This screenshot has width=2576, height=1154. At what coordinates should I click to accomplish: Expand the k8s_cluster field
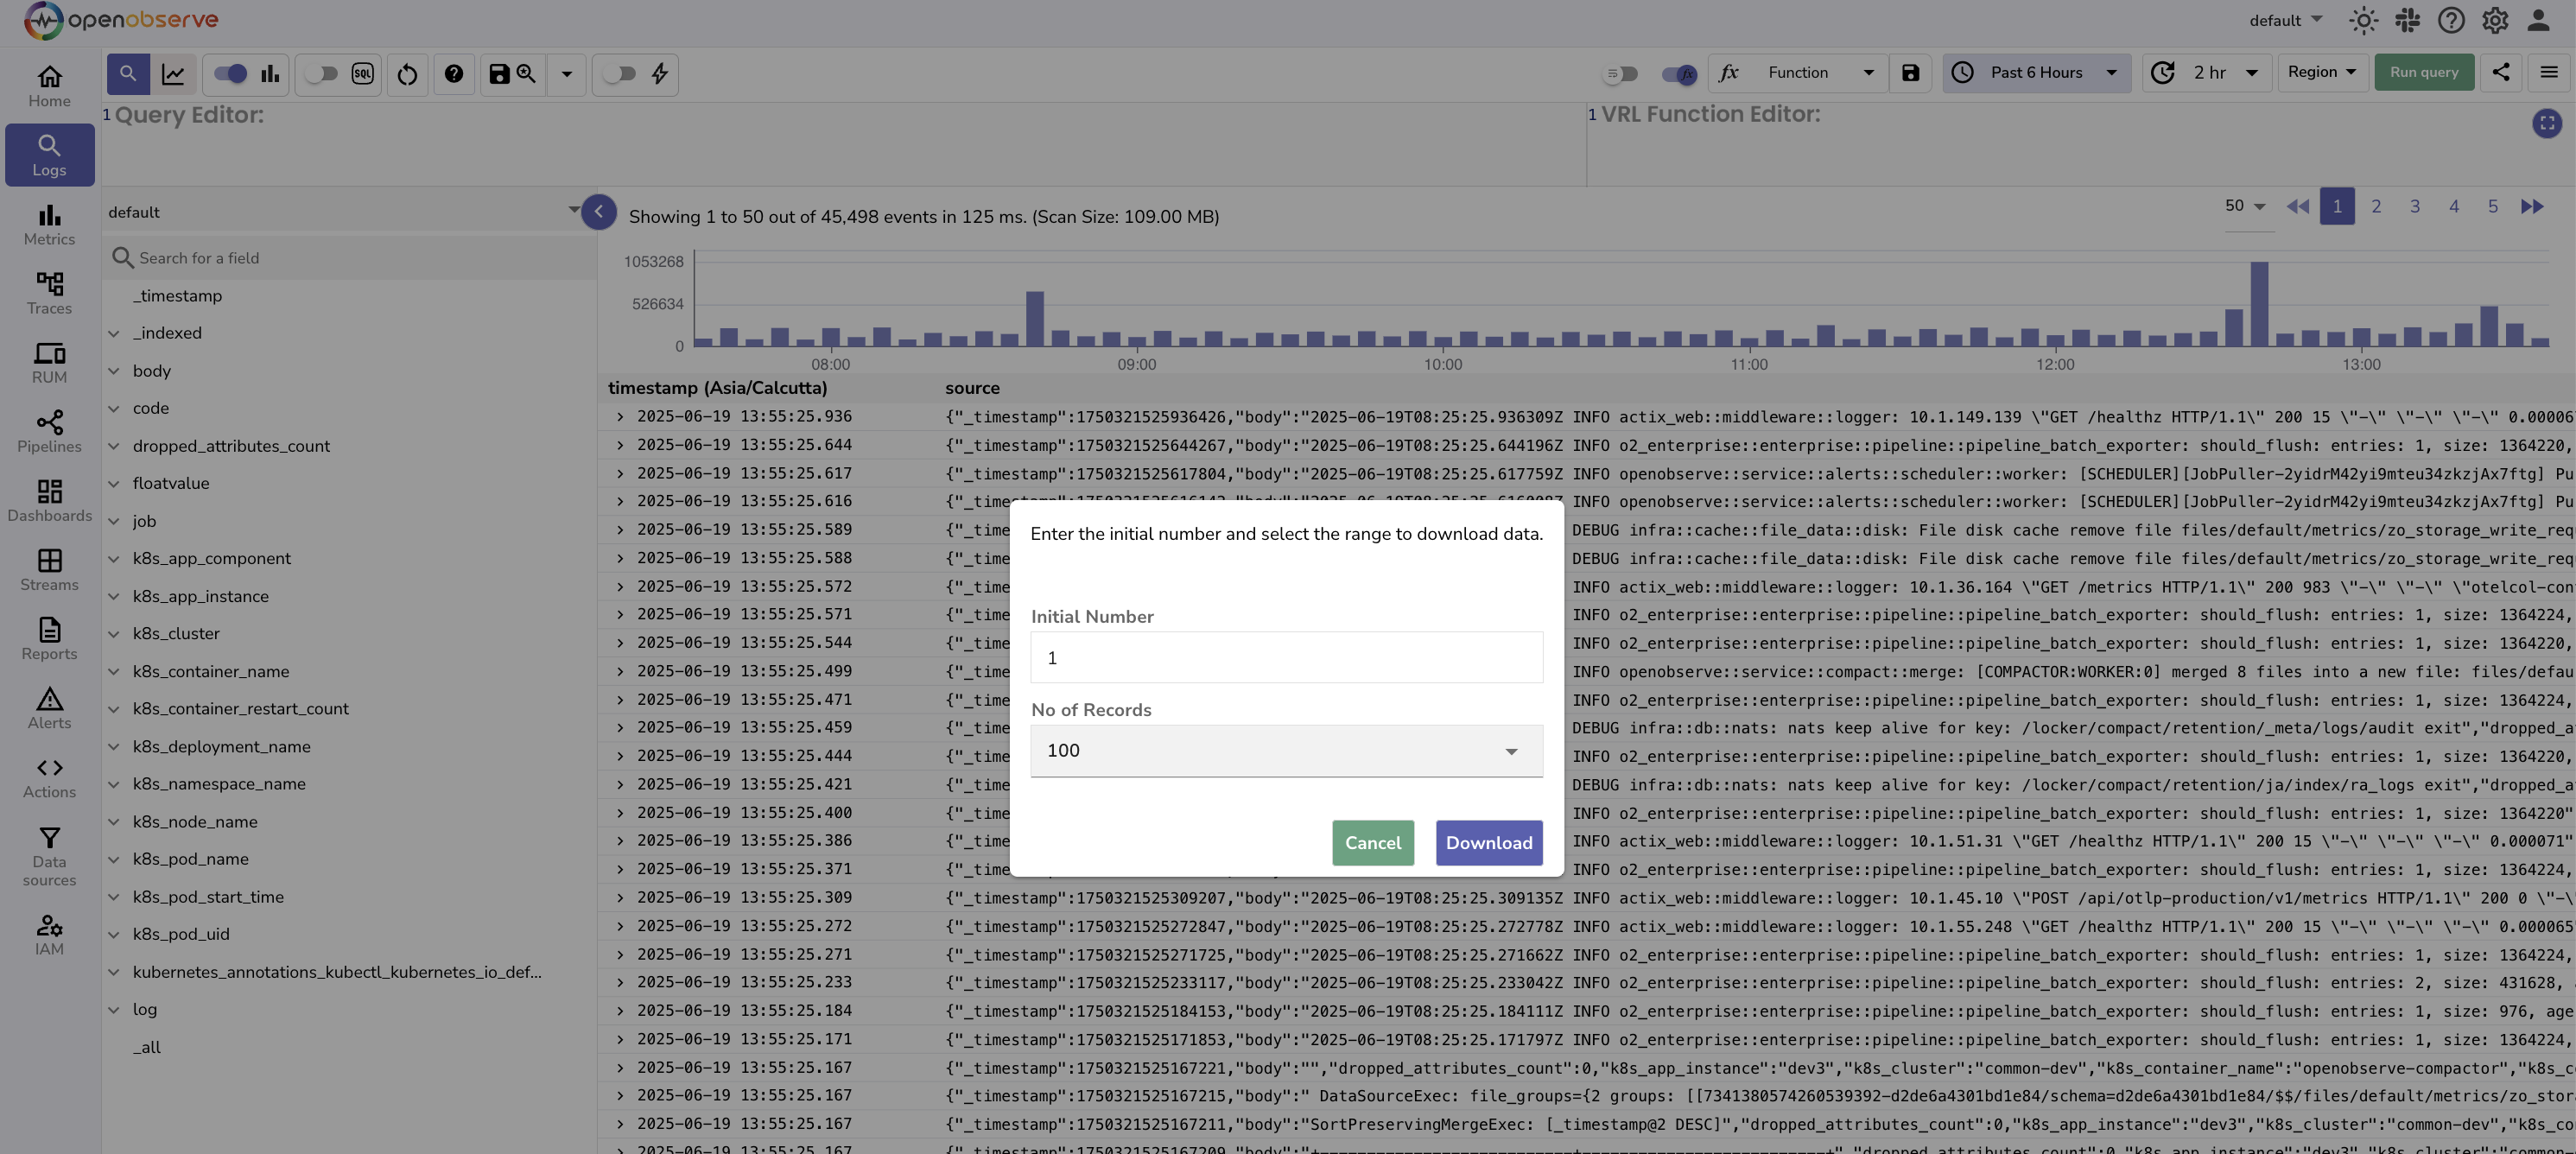114,633
